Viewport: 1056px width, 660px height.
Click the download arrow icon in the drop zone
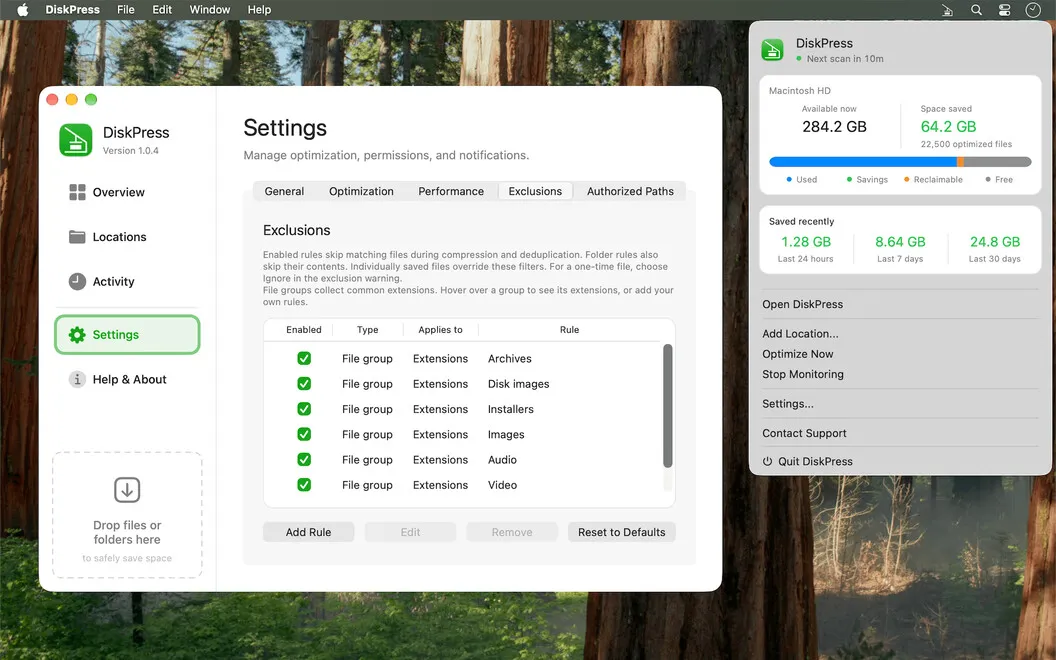point(127,490)
